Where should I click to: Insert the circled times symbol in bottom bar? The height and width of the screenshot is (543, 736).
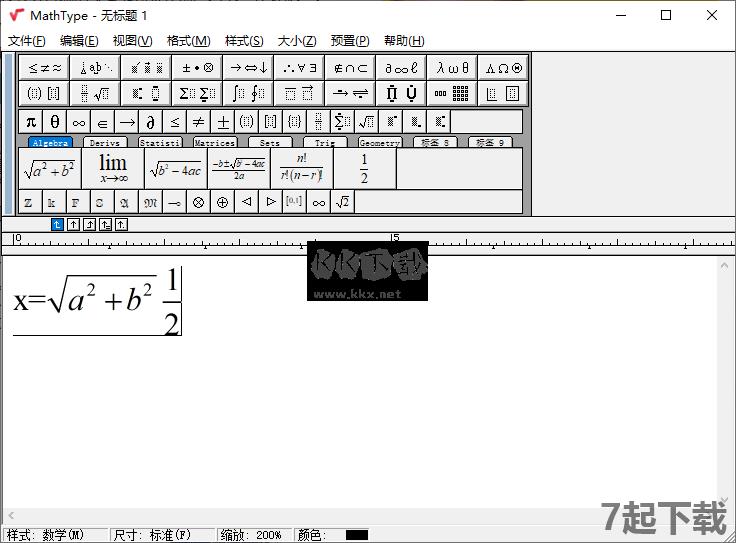(199, 202)
